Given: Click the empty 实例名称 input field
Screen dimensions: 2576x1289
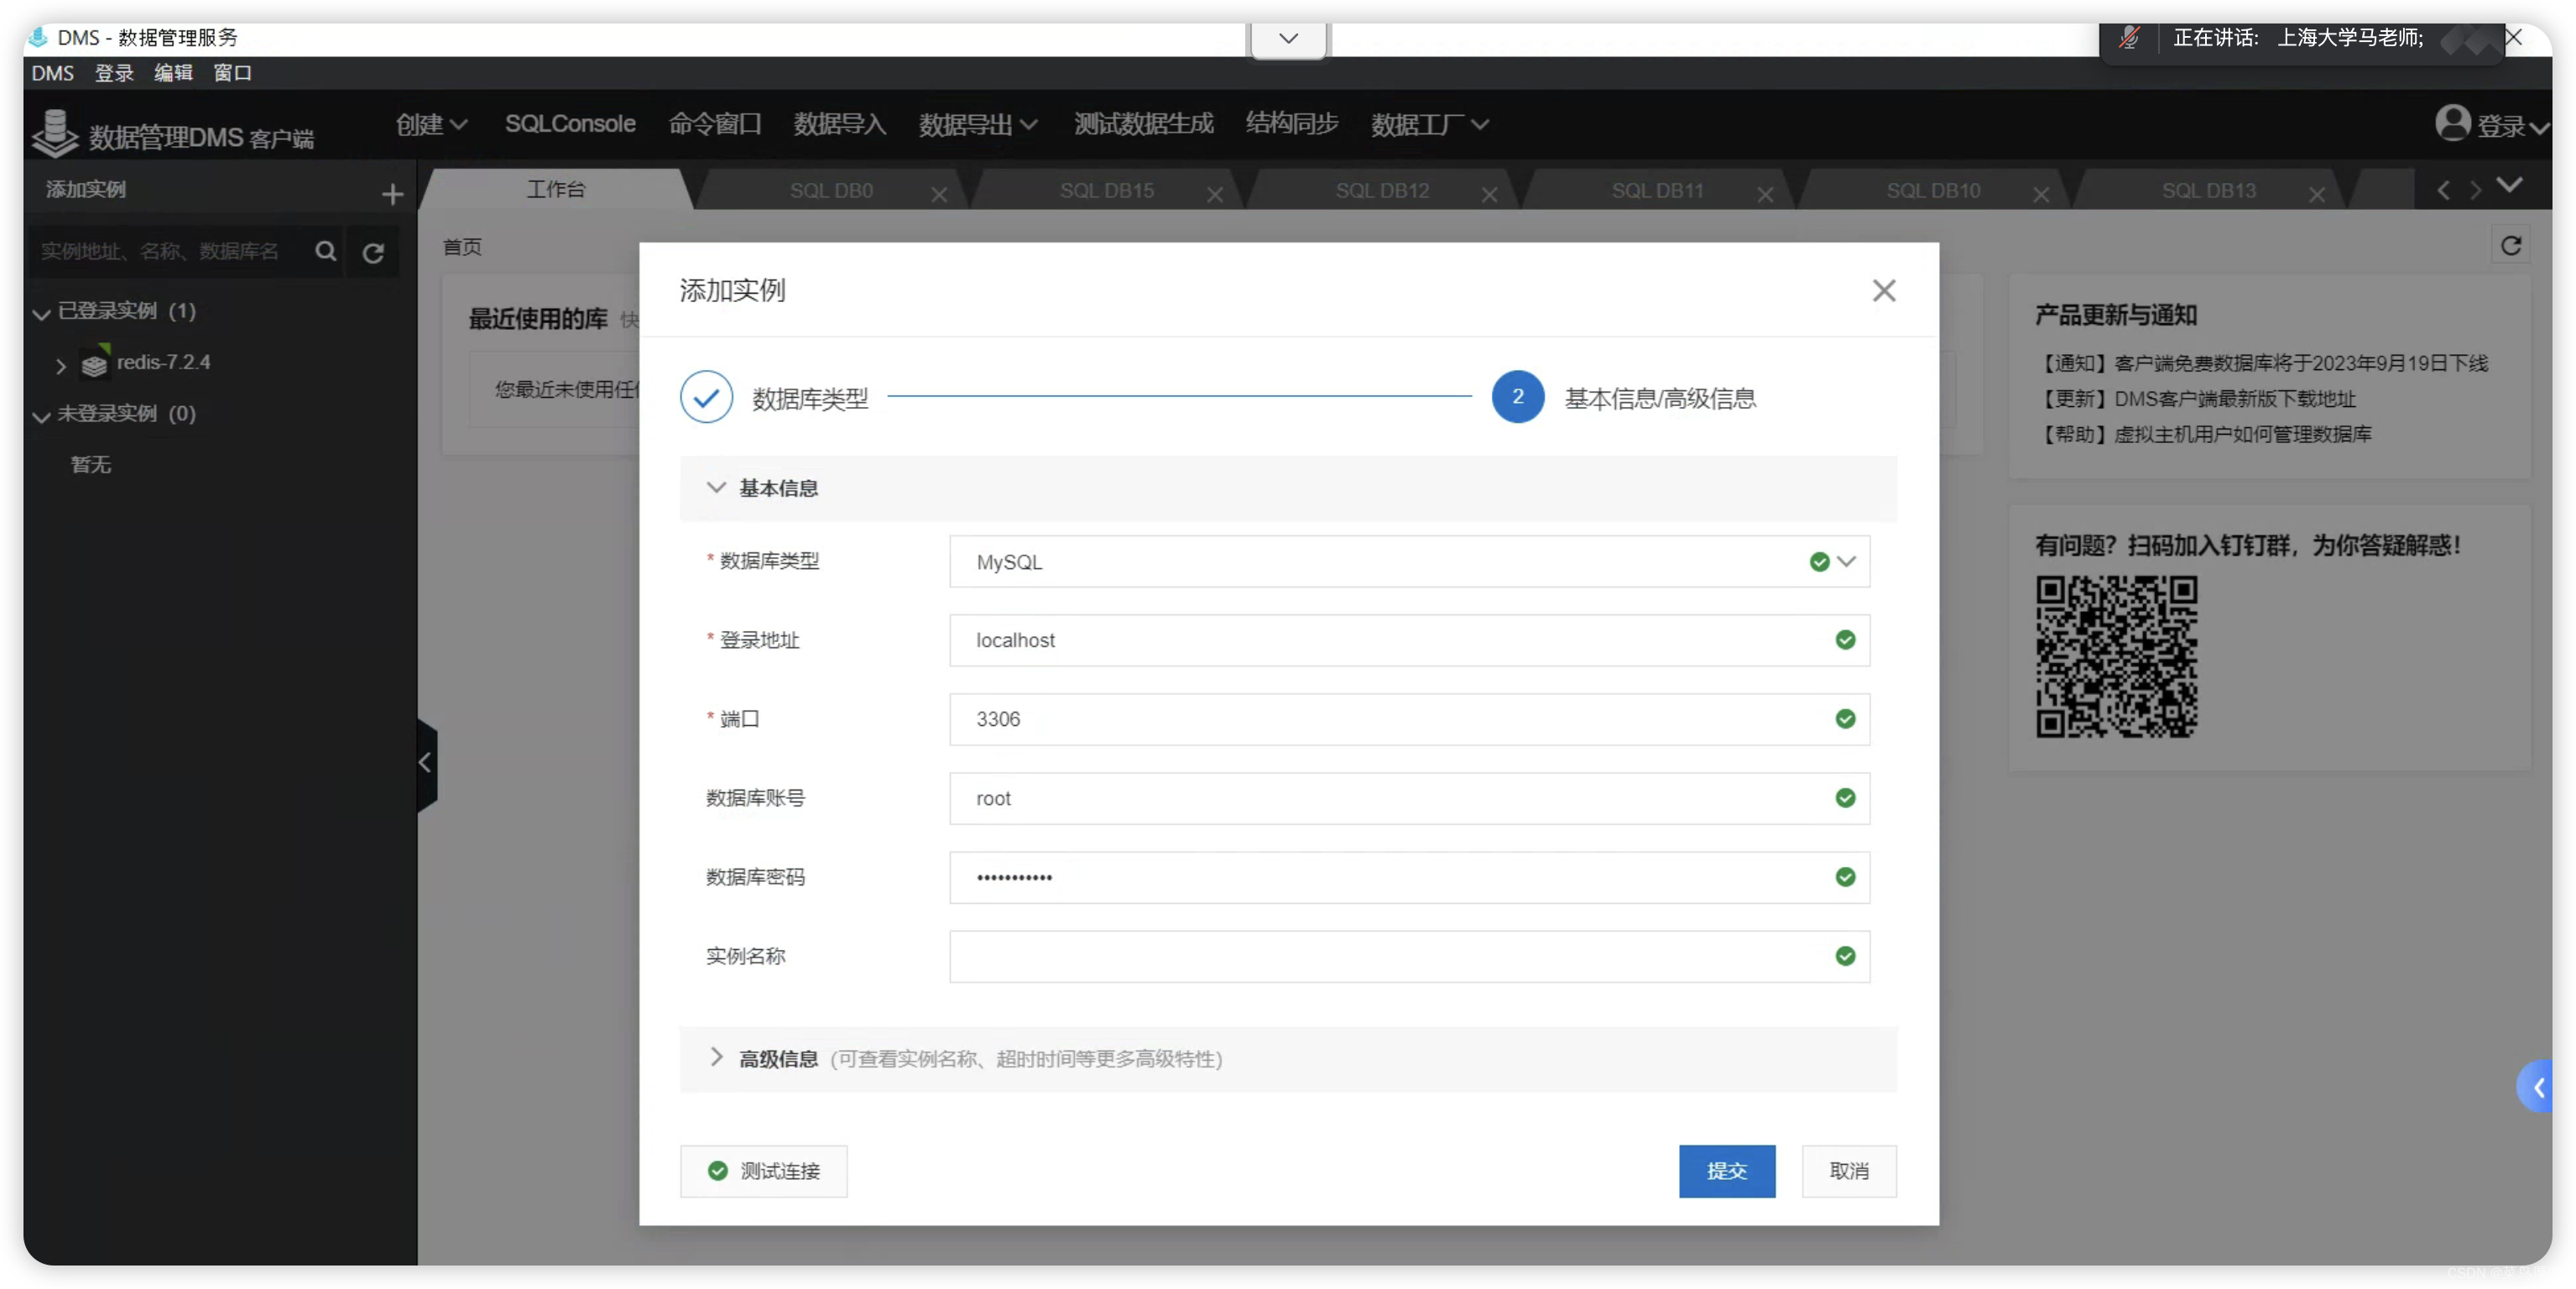Looking at the screenshot, I should pyautogui.click(x=1408, y=956).
